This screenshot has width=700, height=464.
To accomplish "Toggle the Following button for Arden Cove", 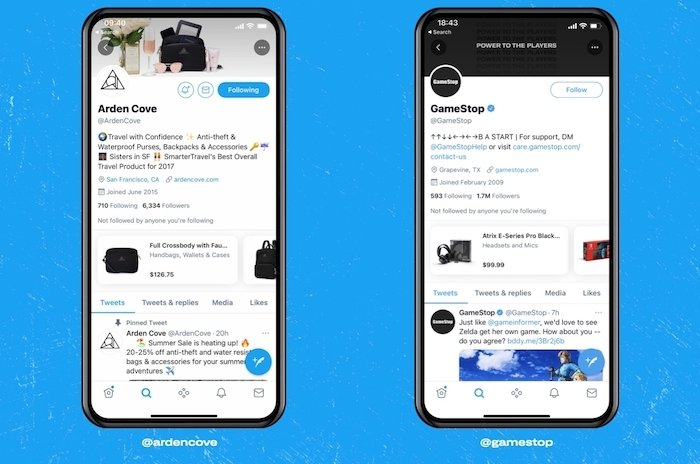I will click(x=243, y=90).
